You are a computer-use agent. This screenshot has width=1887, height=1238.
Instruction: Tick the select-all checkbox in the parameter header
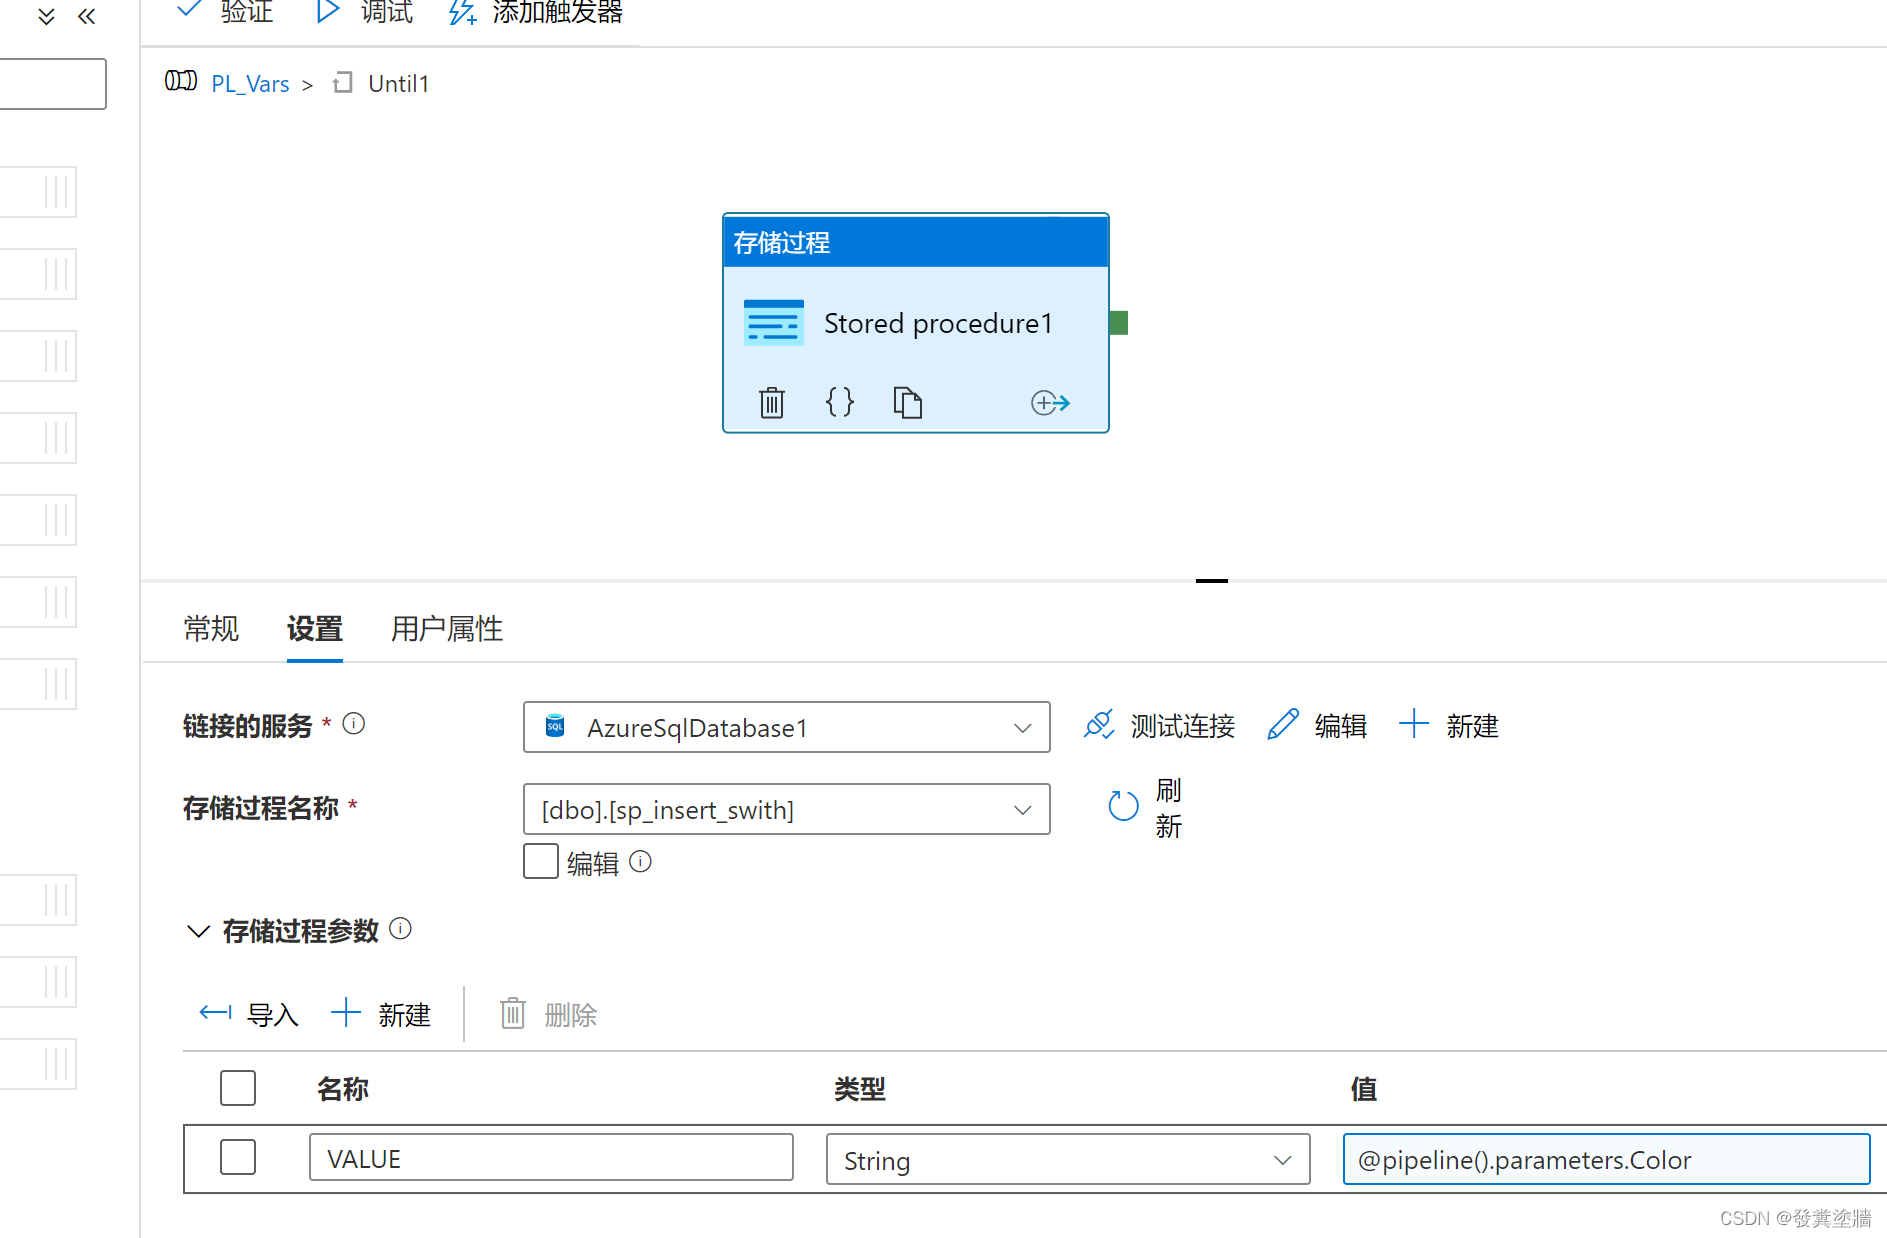point(238,1088)
